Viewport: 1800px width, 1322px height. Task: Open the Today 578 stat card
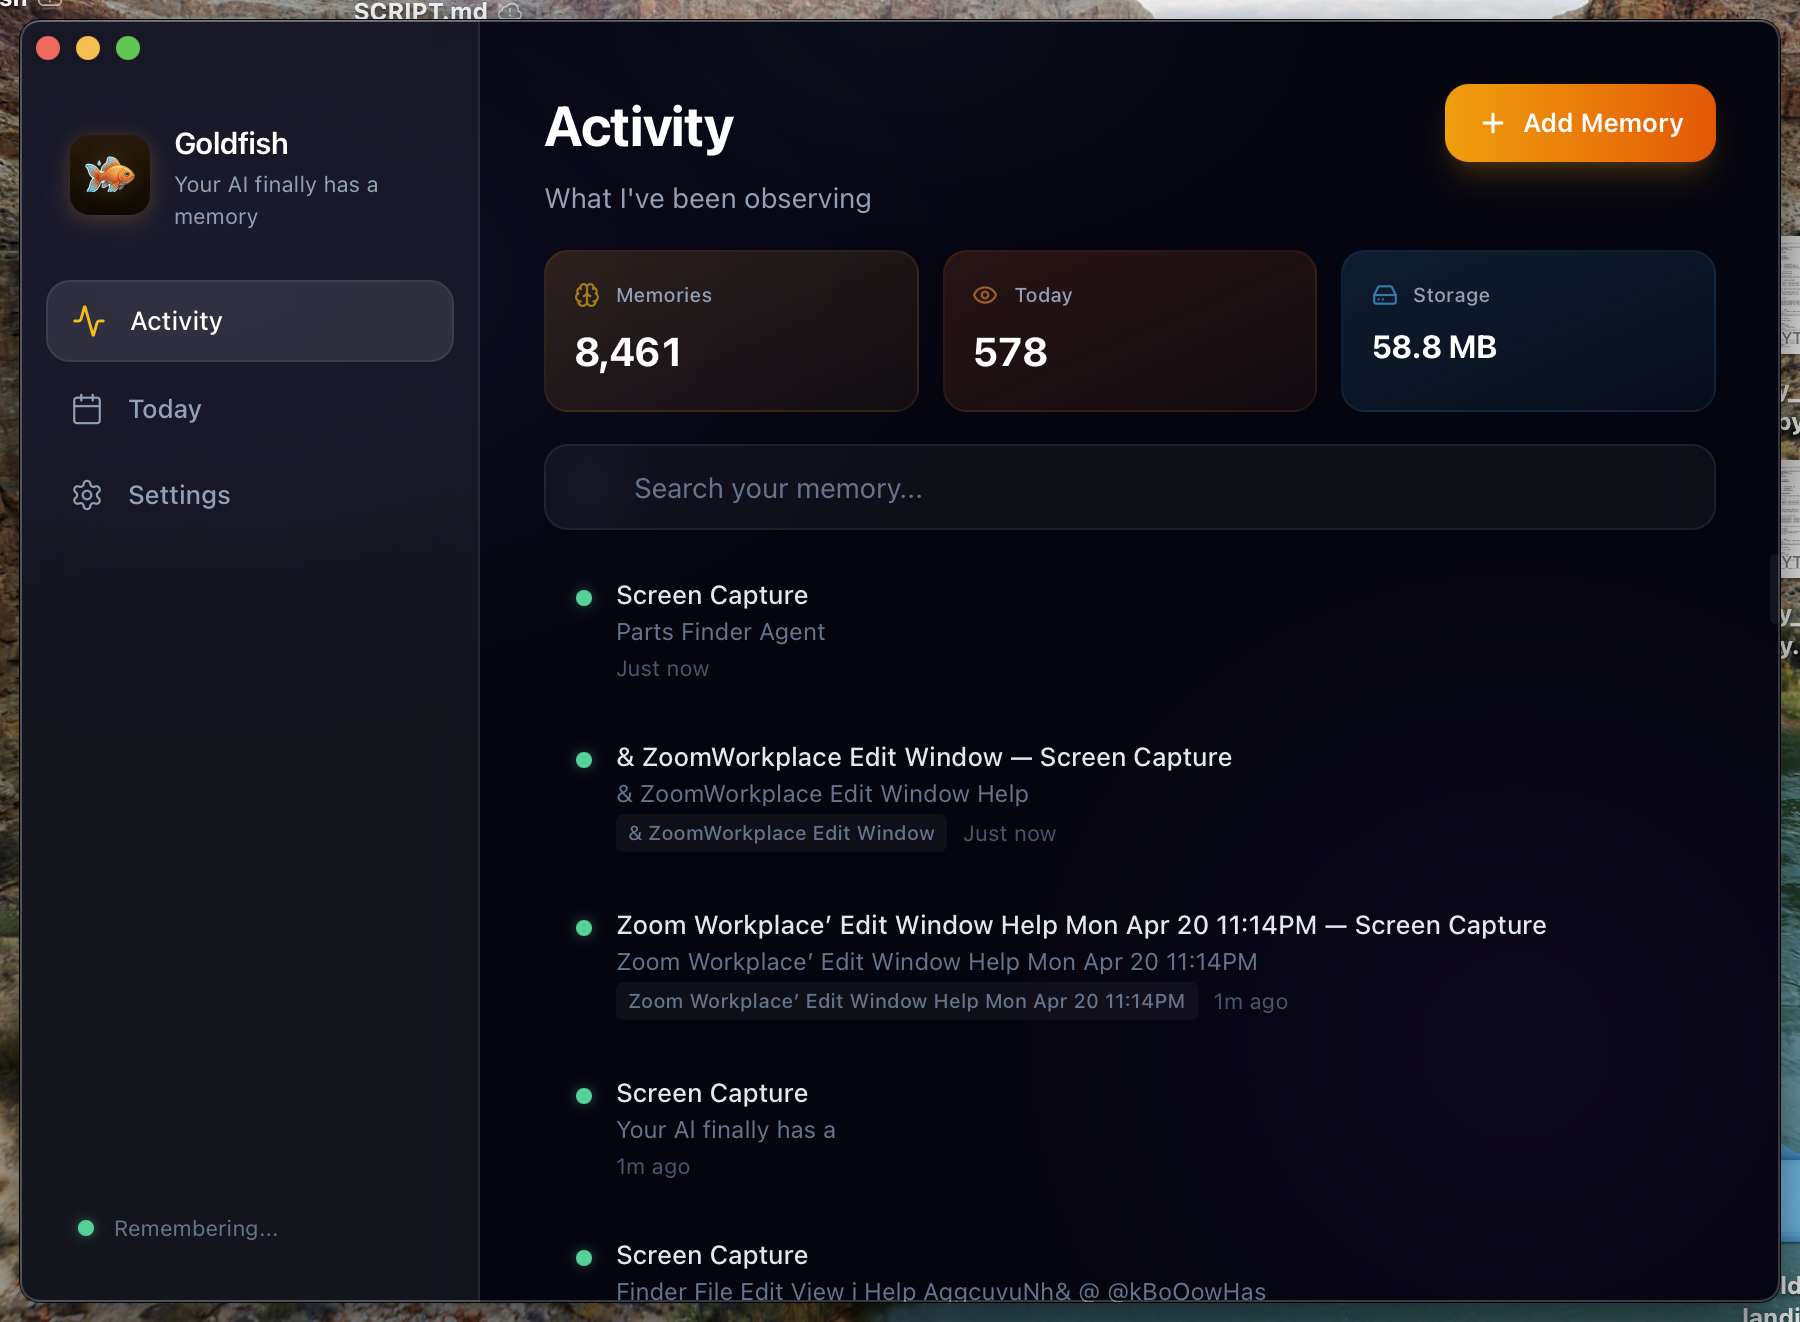[x=1130, y=331]
